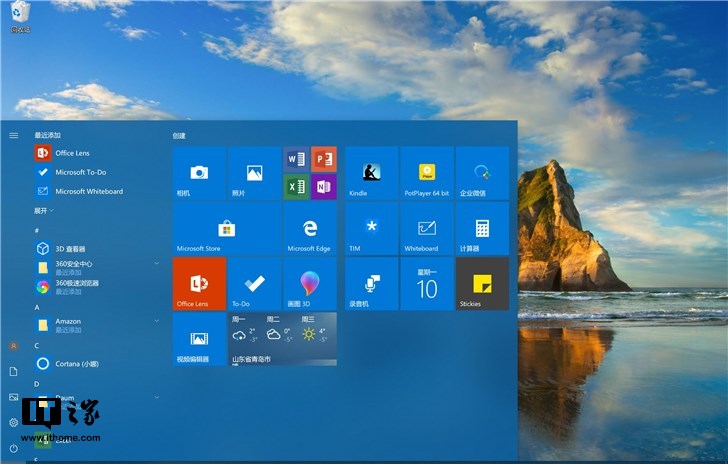Open the Settings gear in Start sidebar

pos(13,423)
